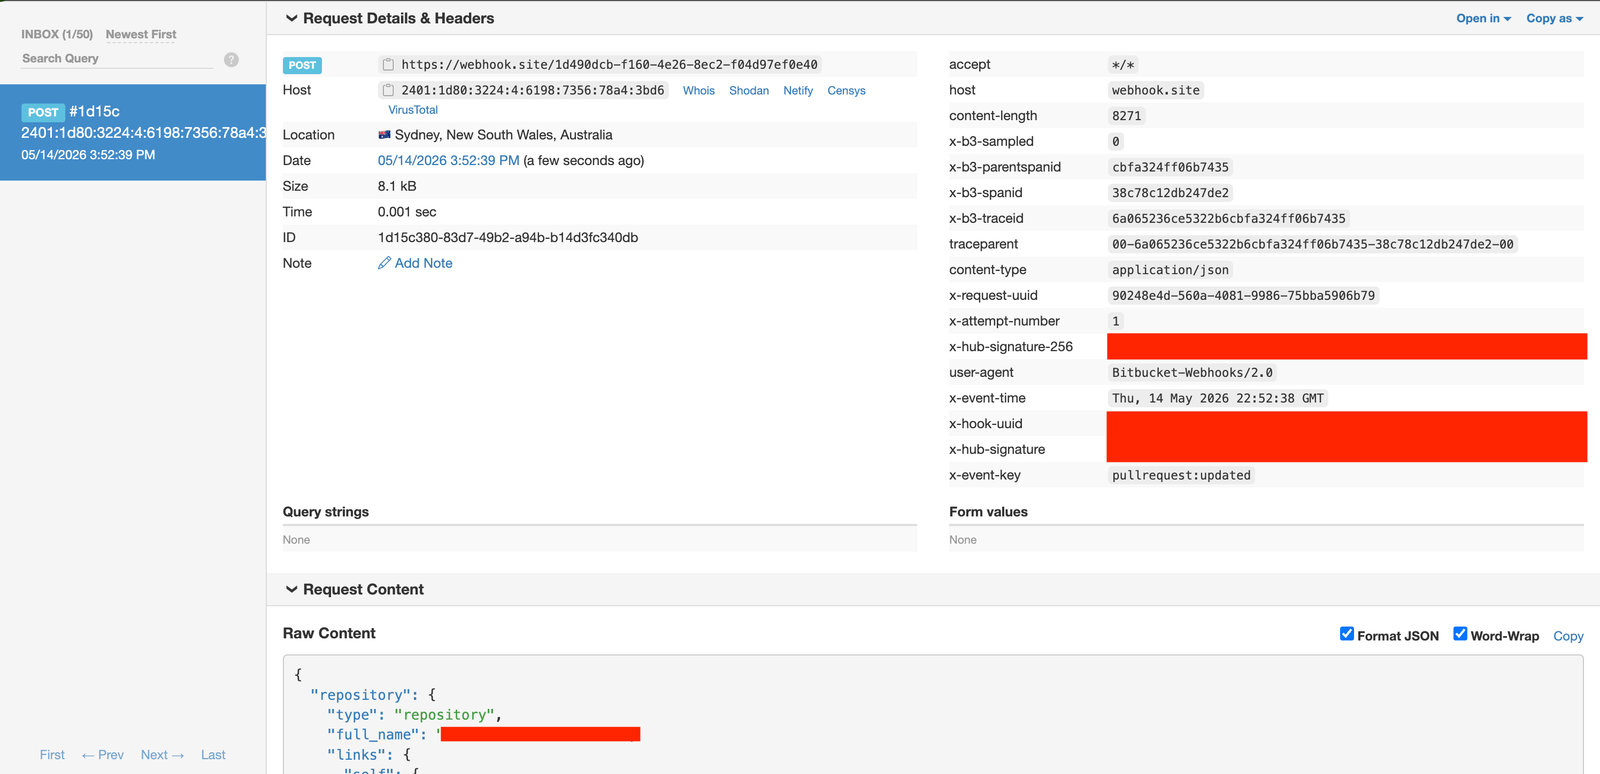Go to First page of requests
Image resolution: width=1600 pixels, height=774 pixels.
point(52,755)
